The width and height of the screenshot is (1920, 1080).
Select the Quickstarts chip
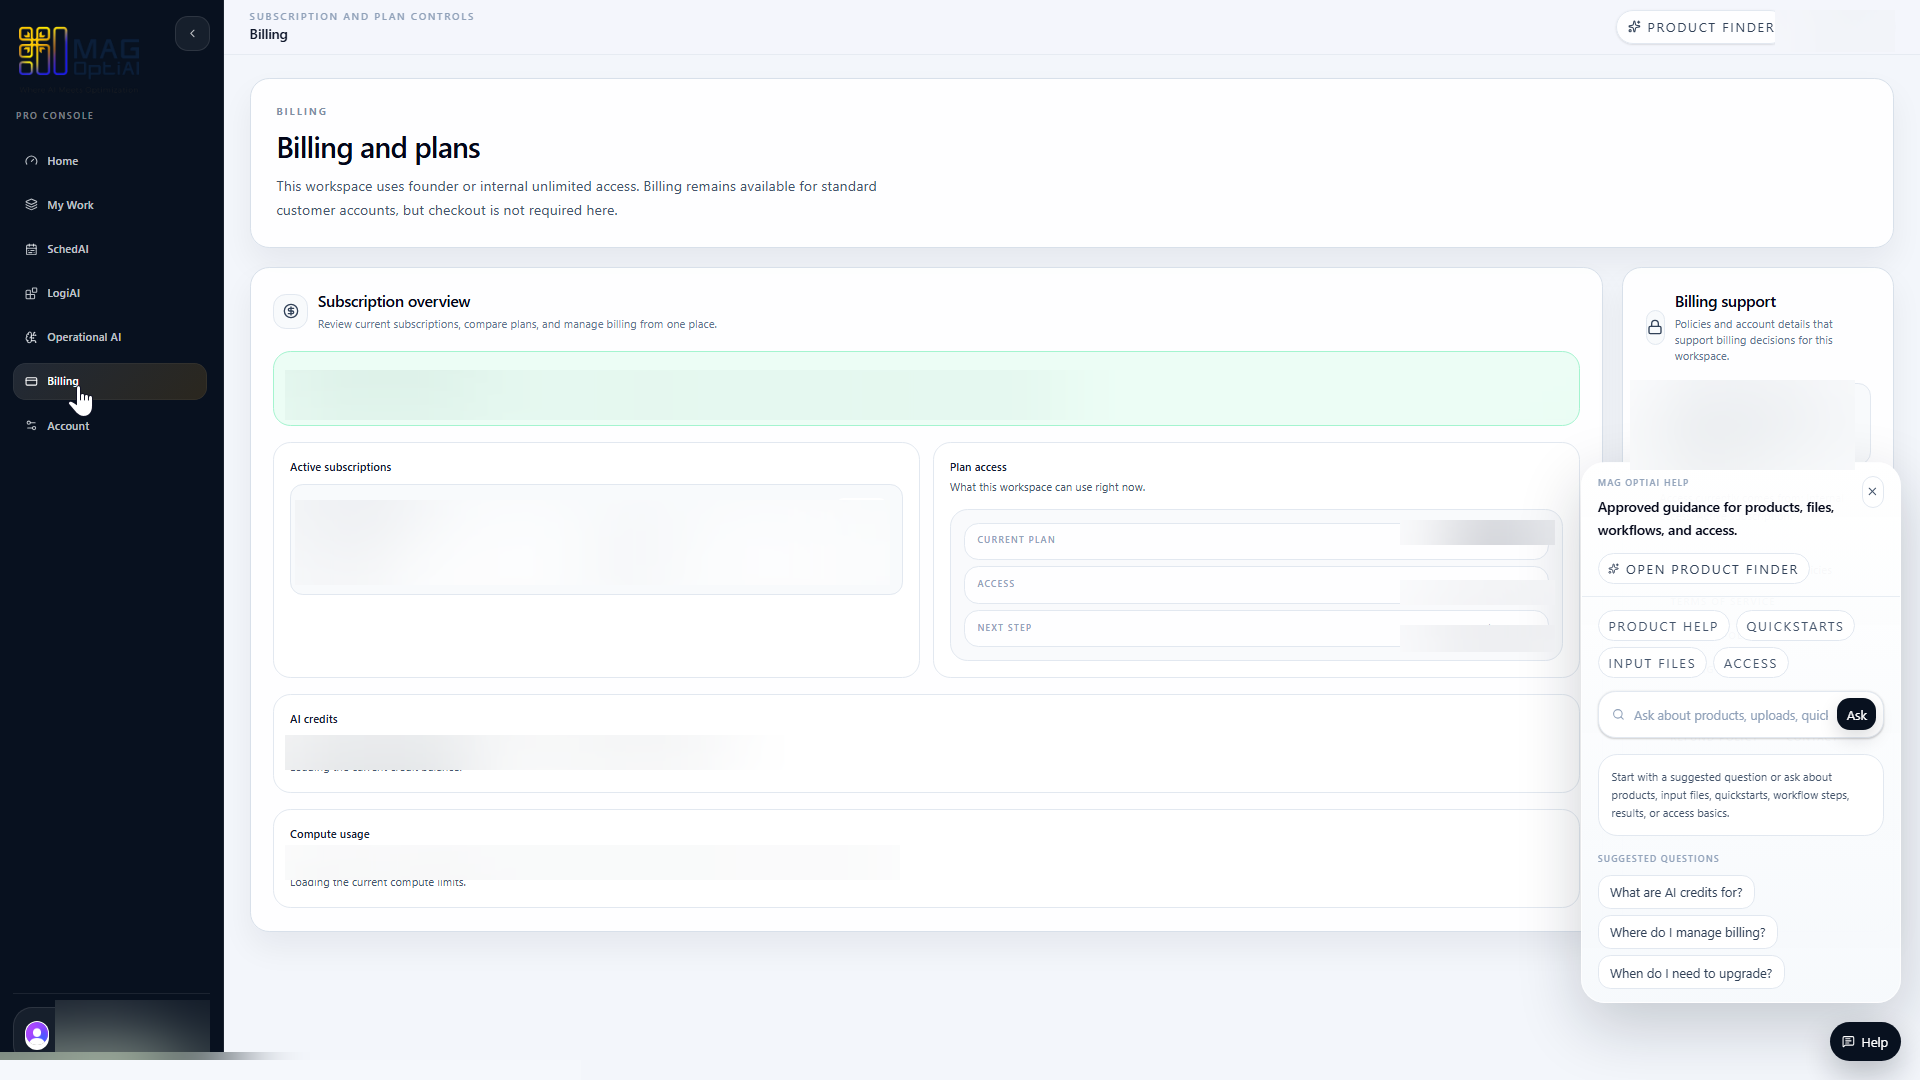click(x=1795, y=626)
